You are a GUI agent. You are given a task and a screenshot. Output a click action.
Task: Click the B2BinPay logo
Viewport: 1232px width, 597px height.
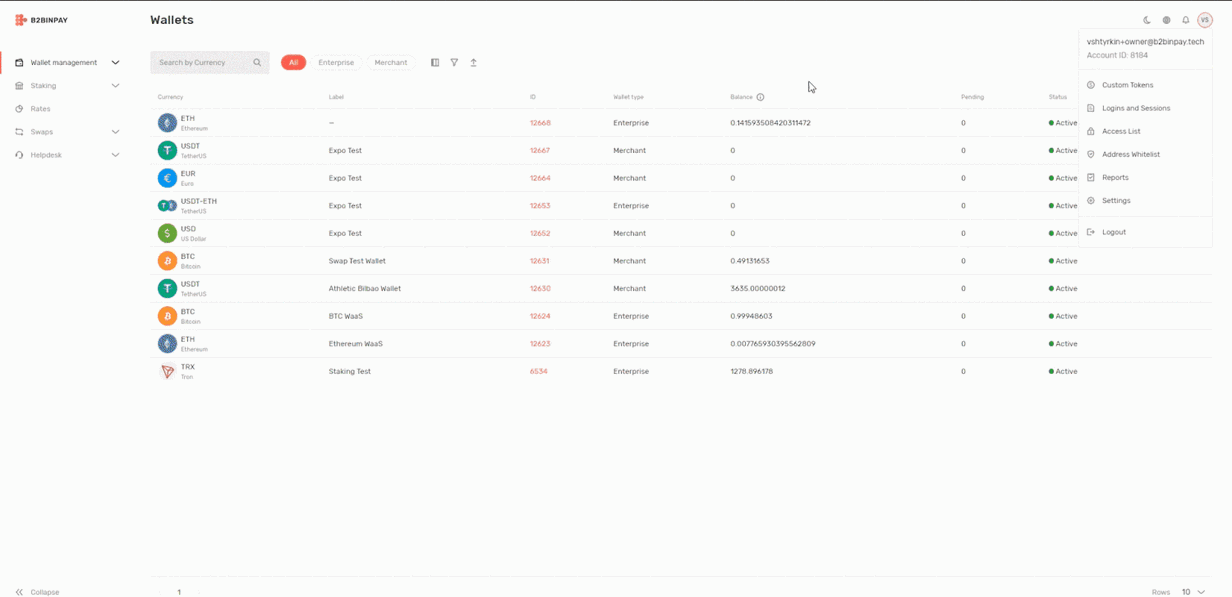tap(42, 20)
